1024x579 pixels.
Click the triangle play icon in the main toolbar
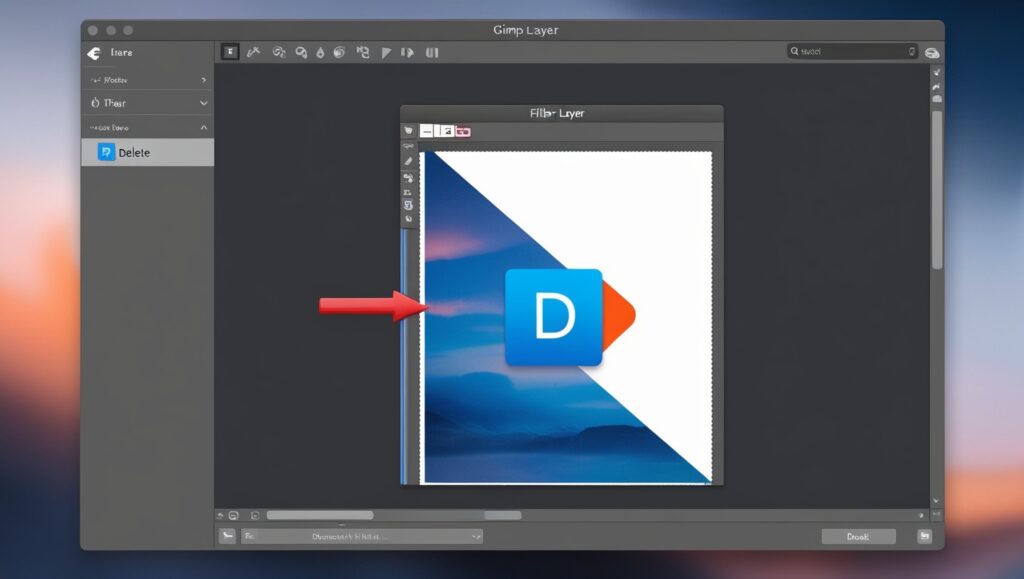tap(386, 53)
